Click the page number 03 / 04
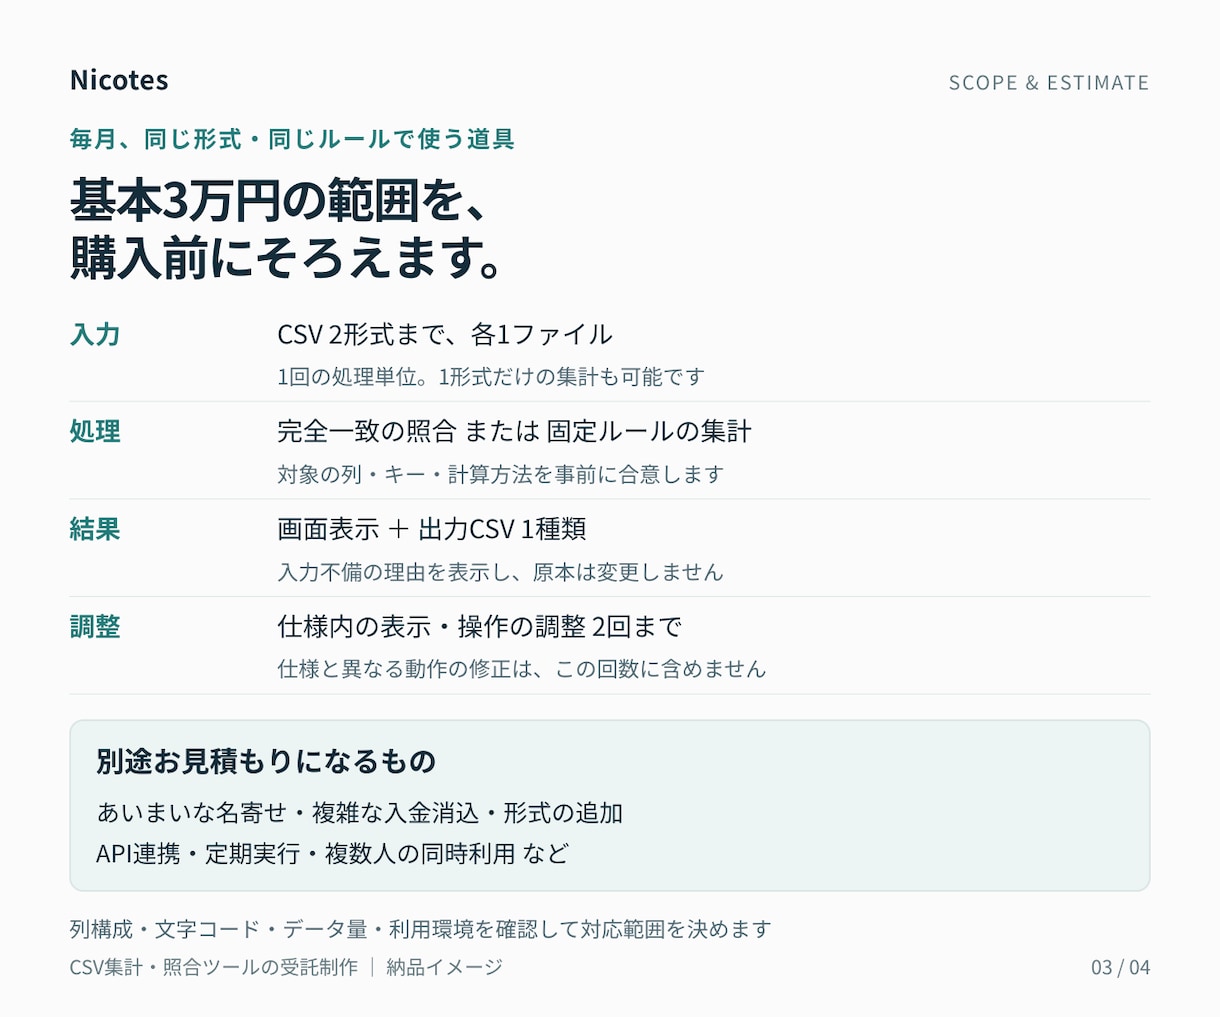Screen dimensions: 1220x1017 pyautogui.click(x=1120, y=967)
